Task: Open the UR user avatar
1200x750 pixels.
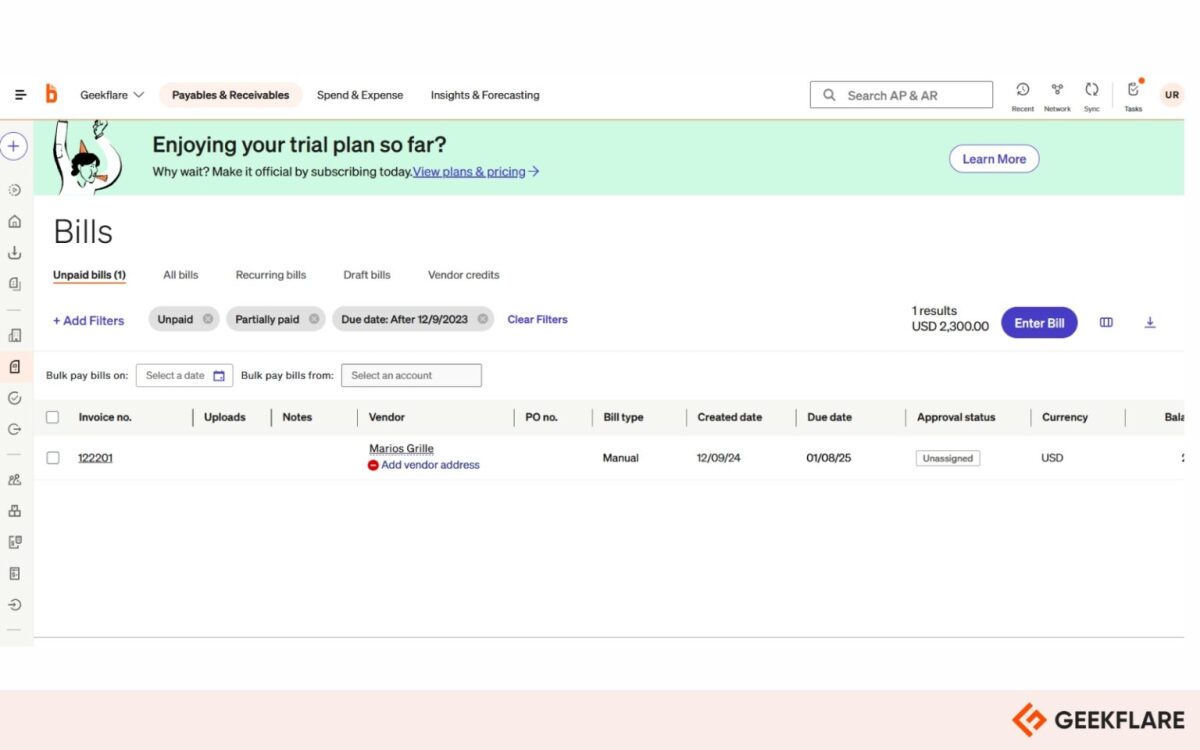Action: pos(1172,95)
